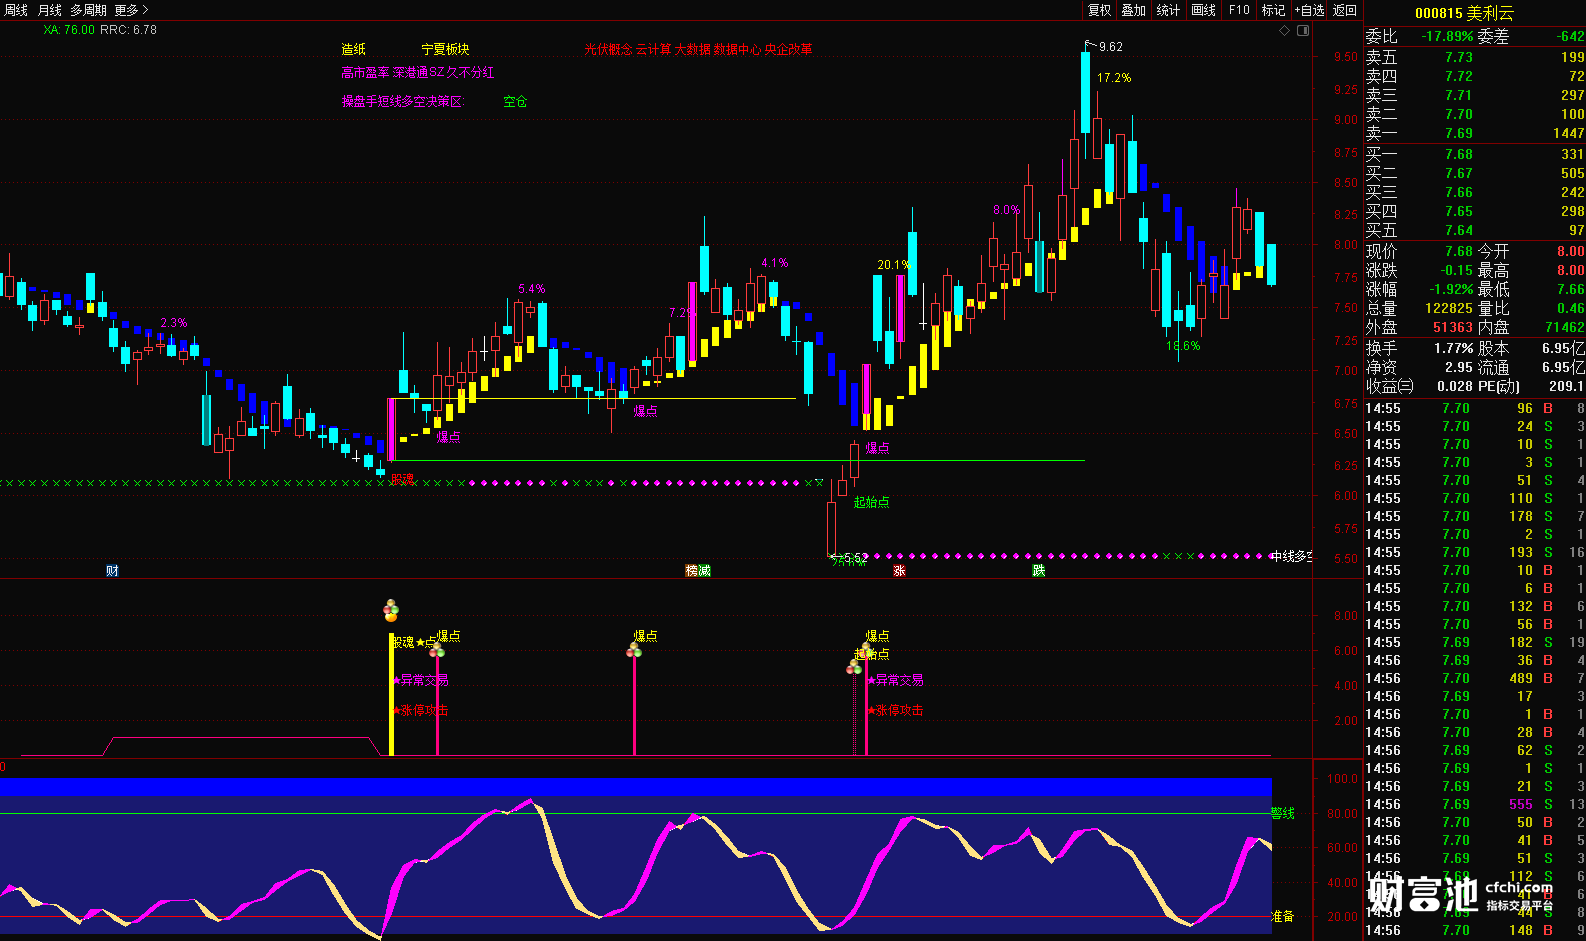Viewport: 1586px width, 941px height.
Task: Select stock title 000815 美利云
Action: click(1464, 14)
